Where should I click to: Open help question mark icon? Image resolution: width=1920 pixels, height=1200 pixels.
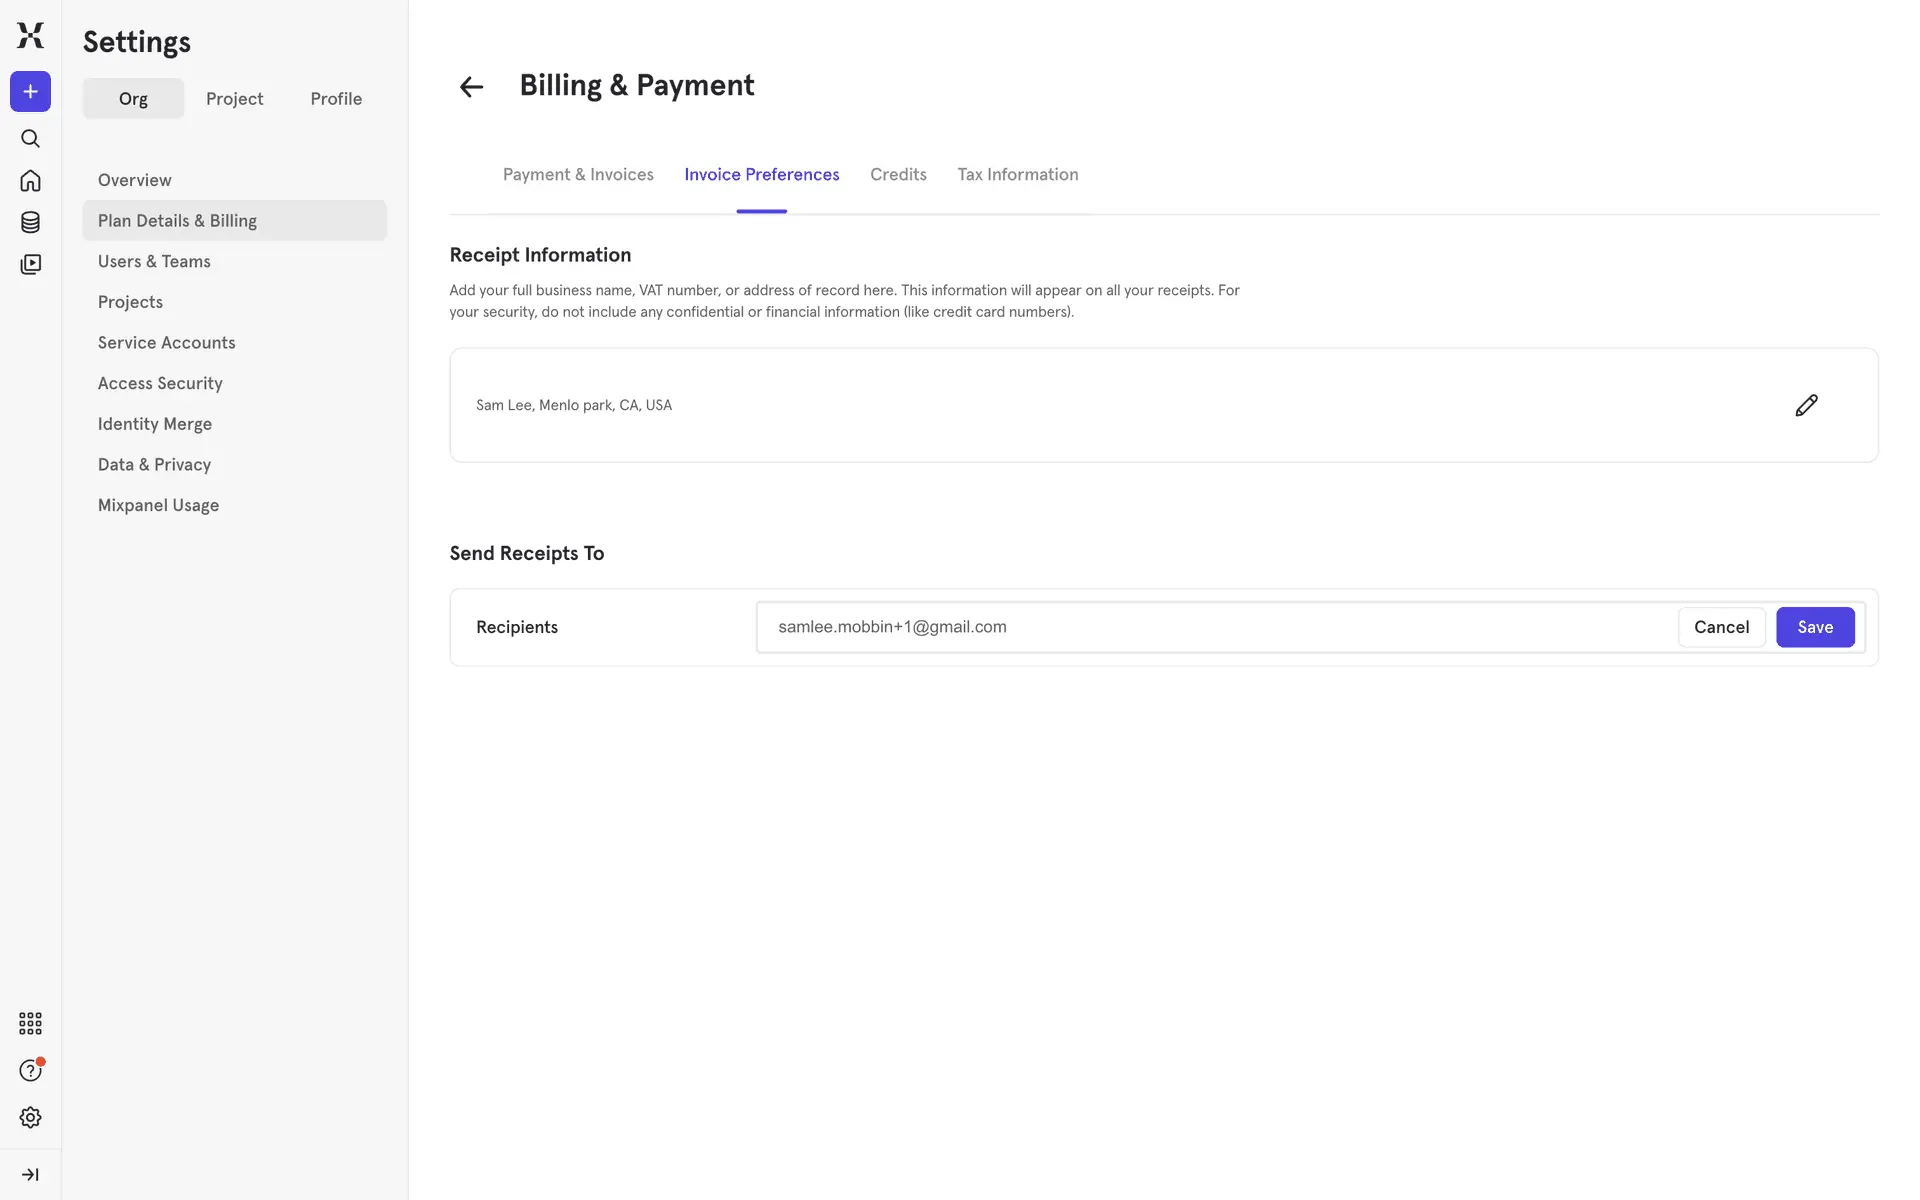(30, 1070)
